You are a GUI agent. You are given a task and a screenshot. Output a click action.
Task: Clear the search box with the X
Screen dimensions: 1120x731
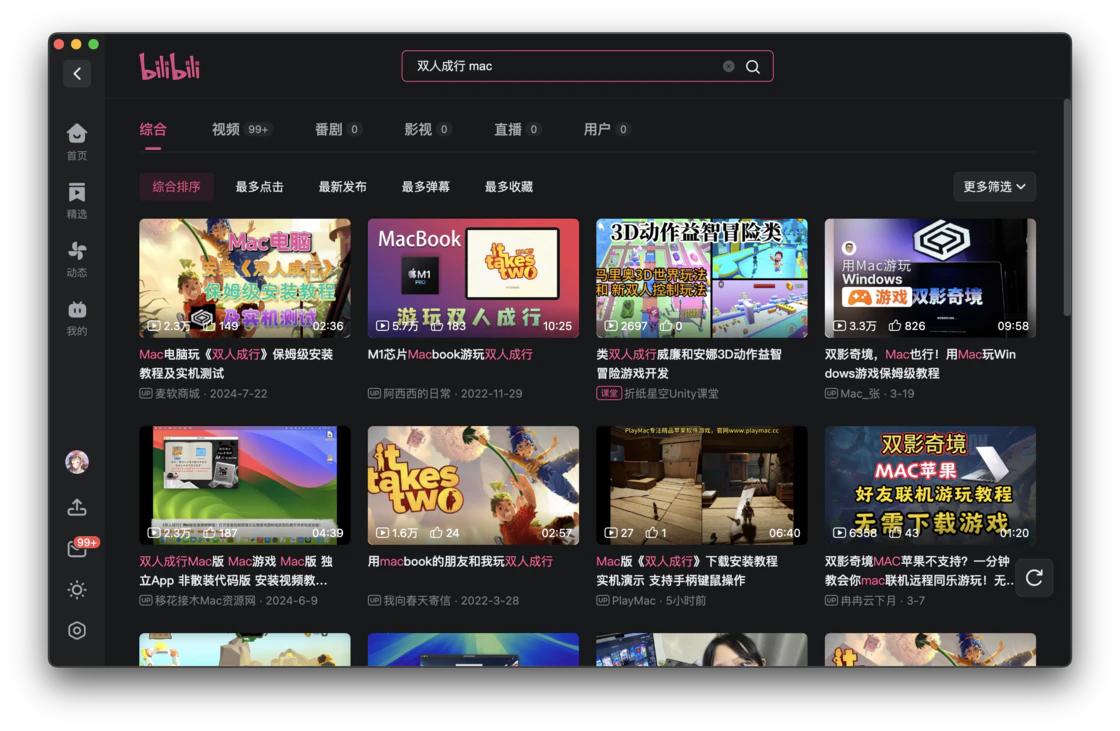728,66
